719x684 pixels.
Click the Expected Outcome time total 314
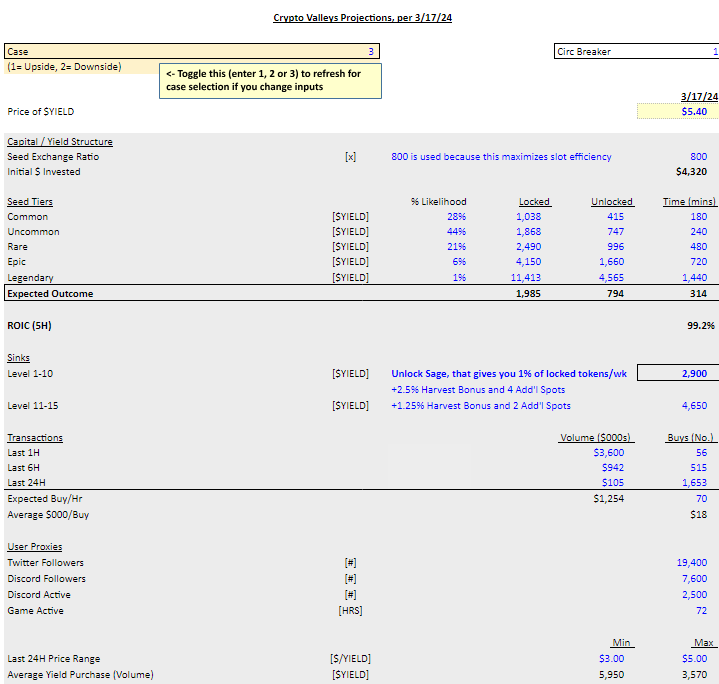point(698,293)
